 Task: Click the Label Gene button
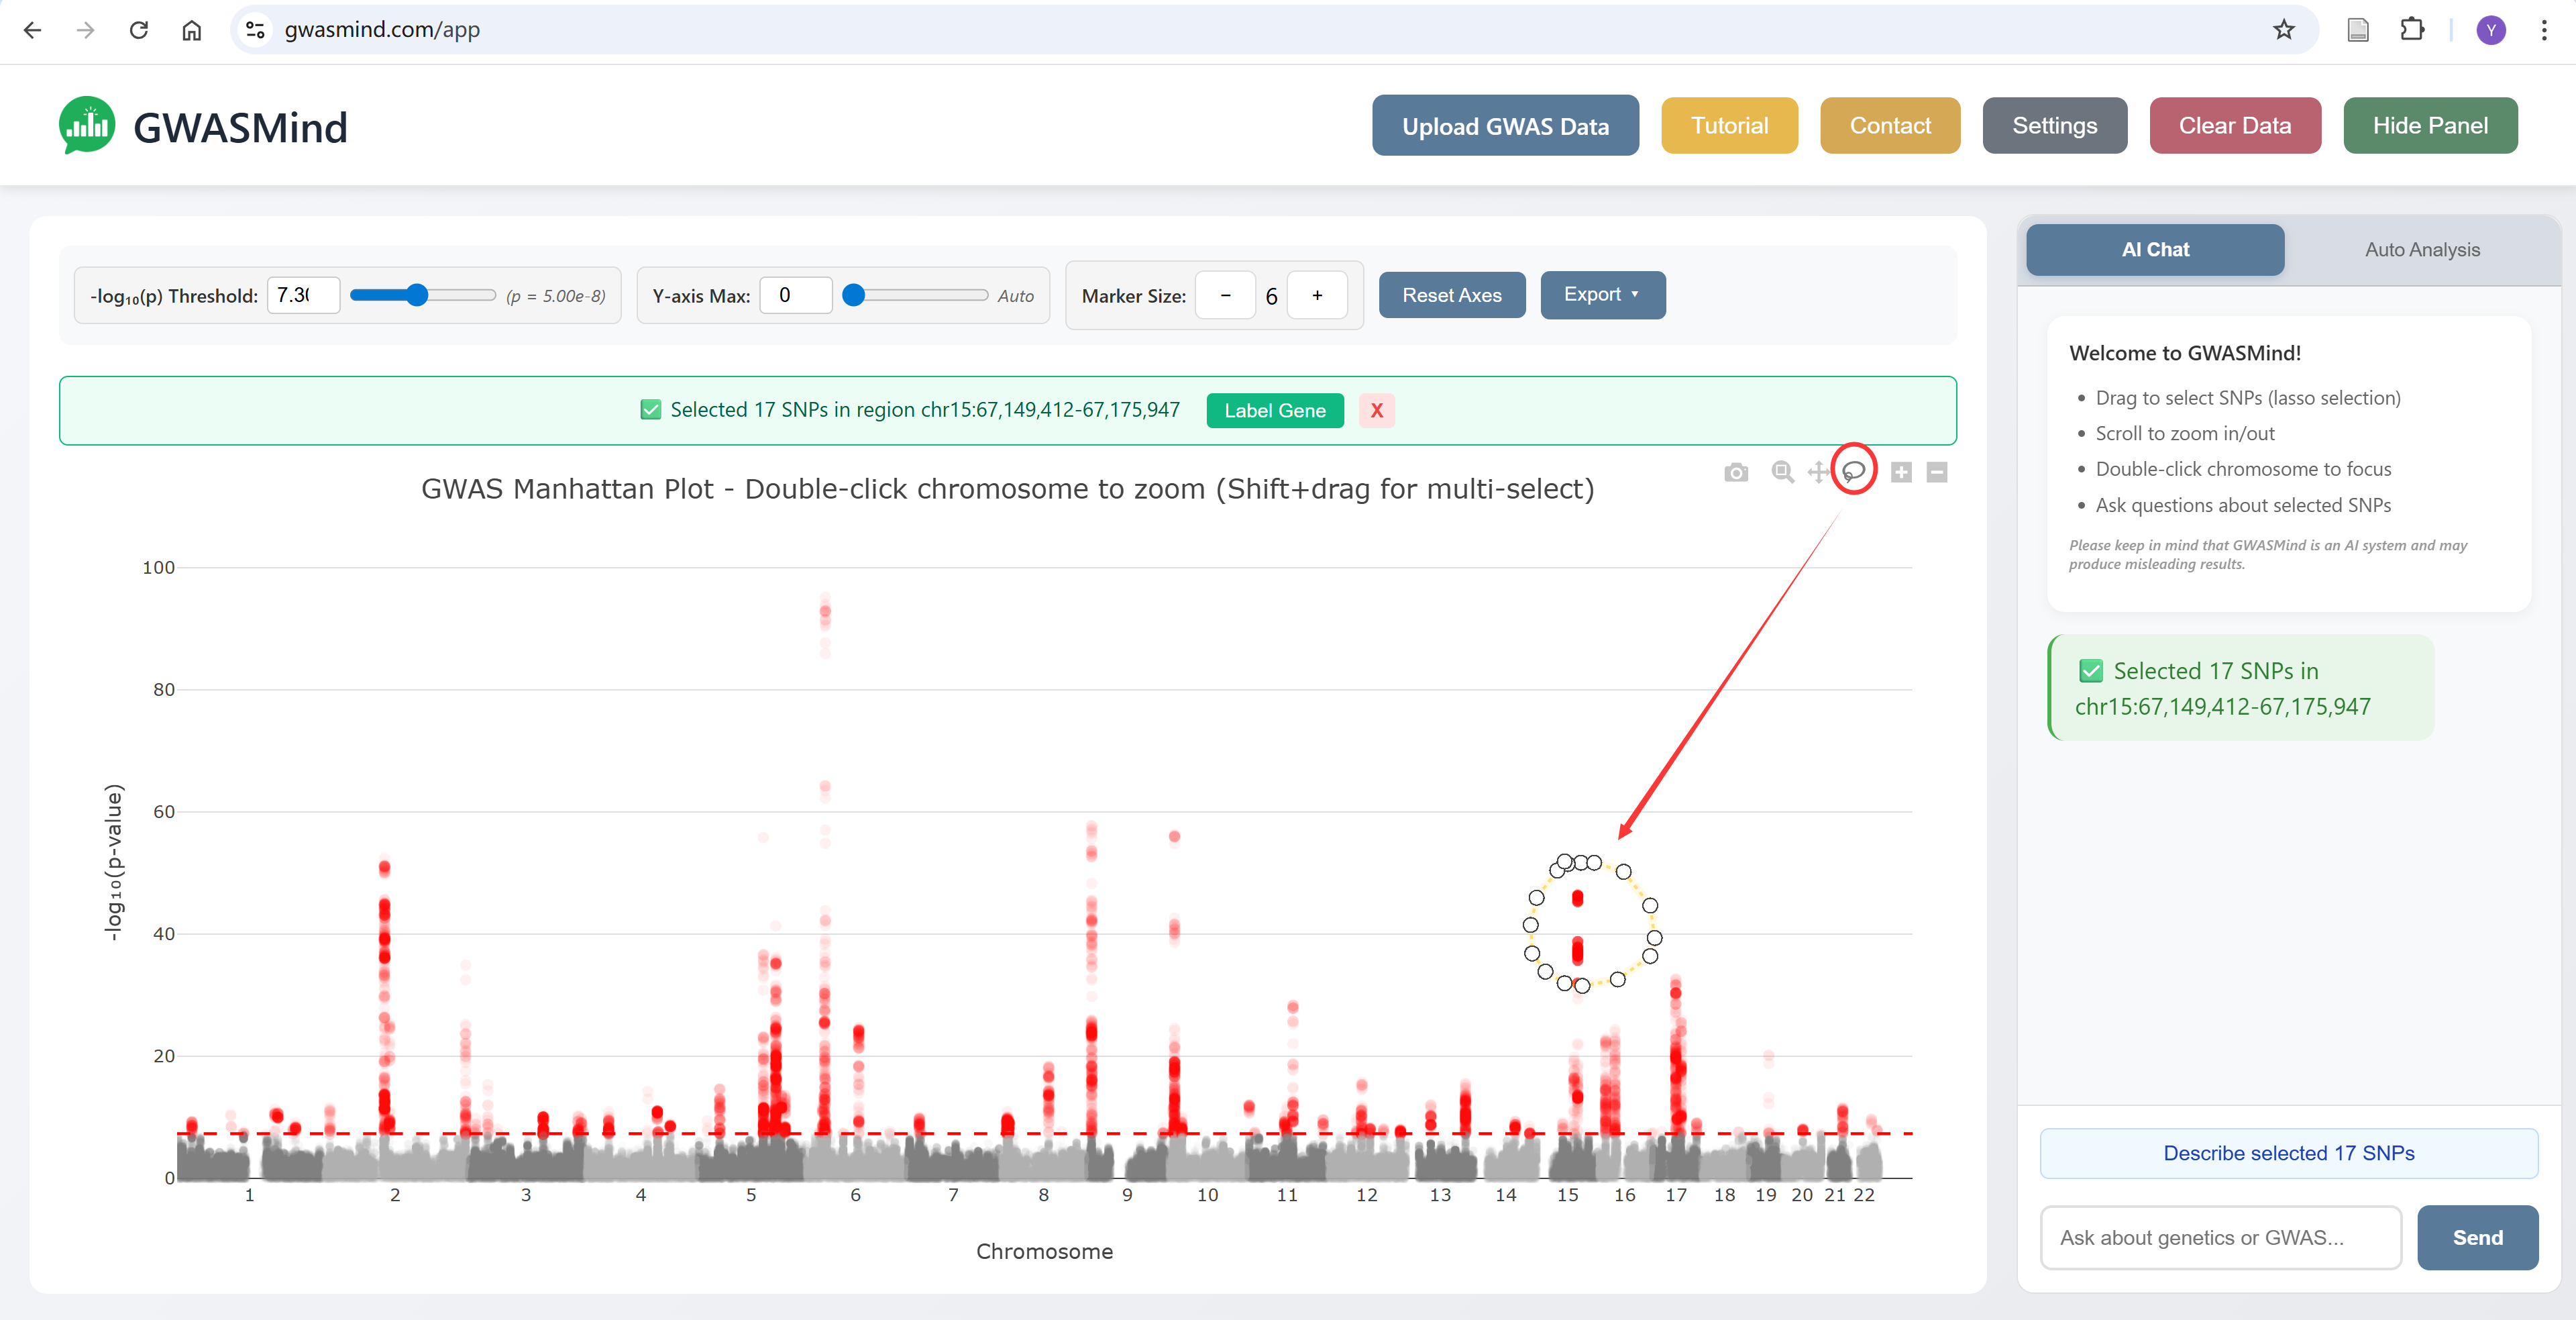pos(1274,410)
